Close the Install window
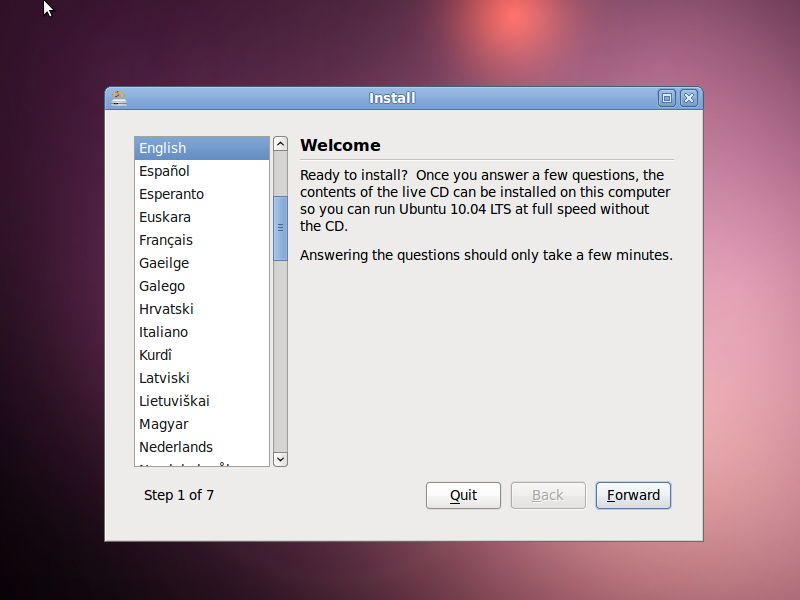 click(688, 98)
